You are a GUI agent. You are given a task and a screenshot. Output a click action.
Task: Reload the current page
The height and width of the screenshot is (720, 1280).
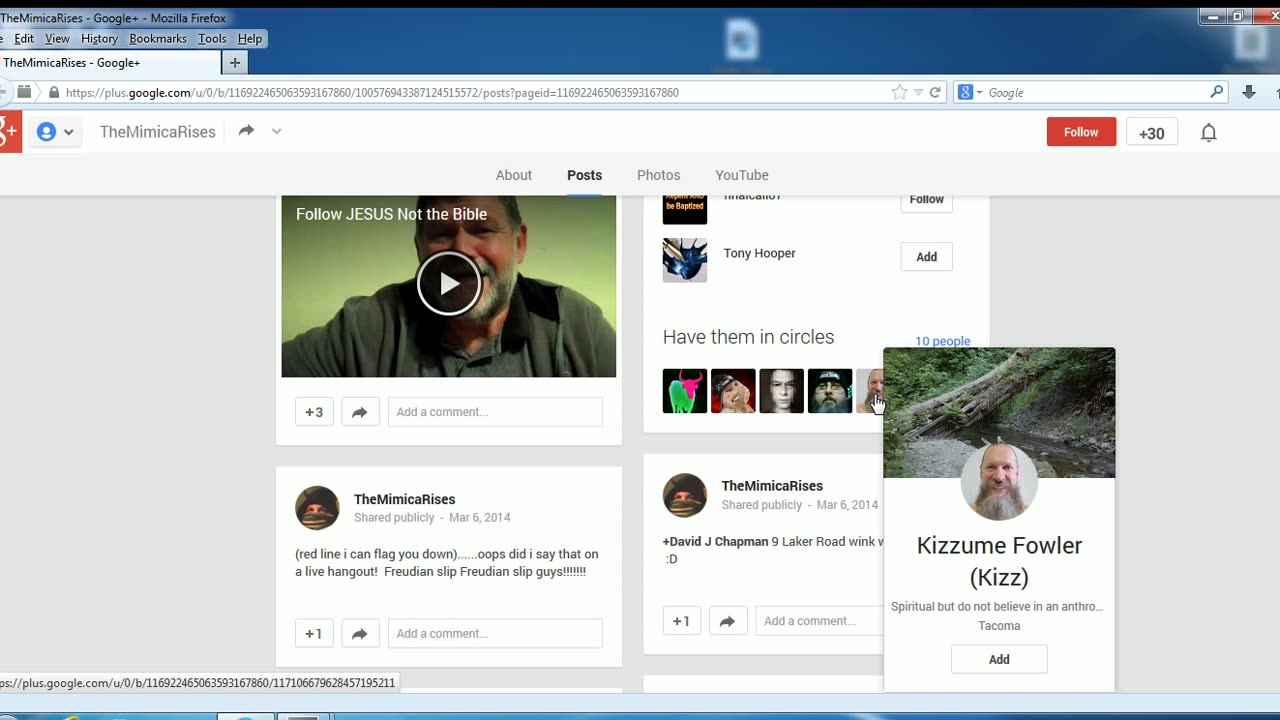tap(935, 92)
